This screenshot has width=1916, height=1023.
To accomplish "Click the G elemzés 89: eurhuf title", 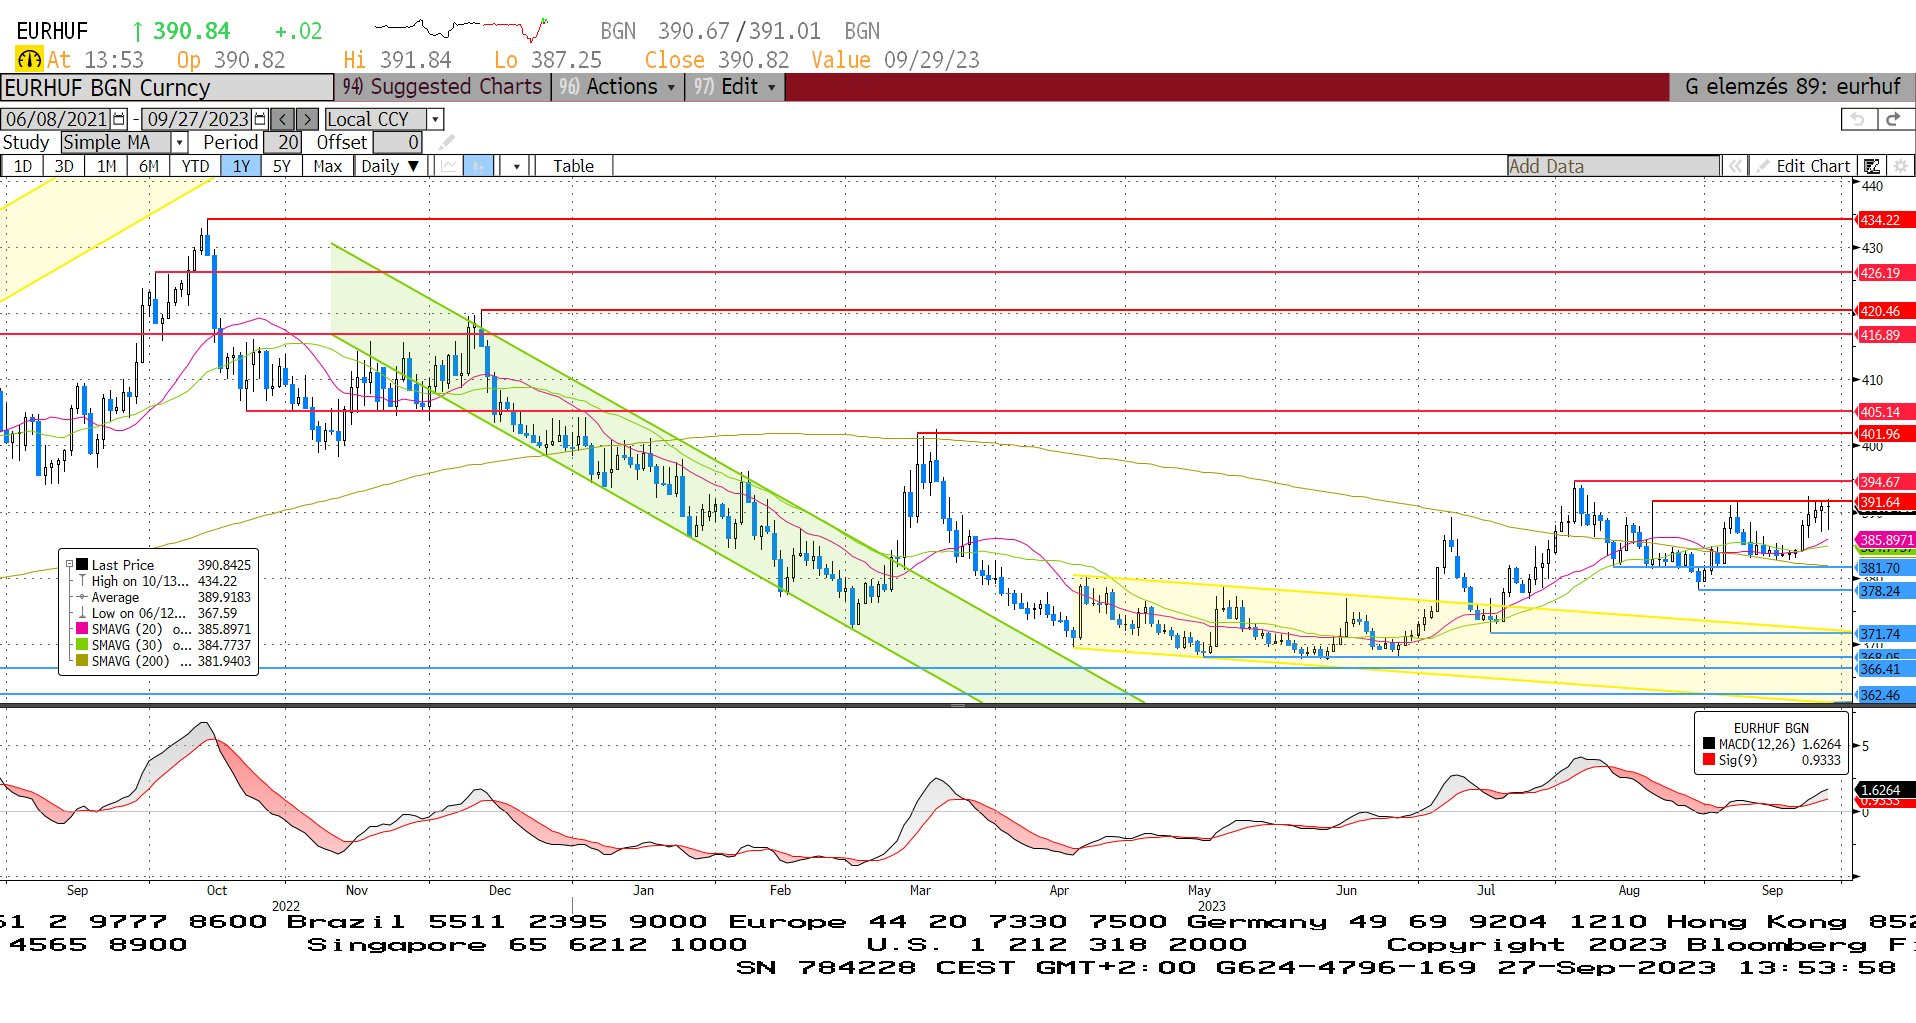I will tap(1792, 87).
